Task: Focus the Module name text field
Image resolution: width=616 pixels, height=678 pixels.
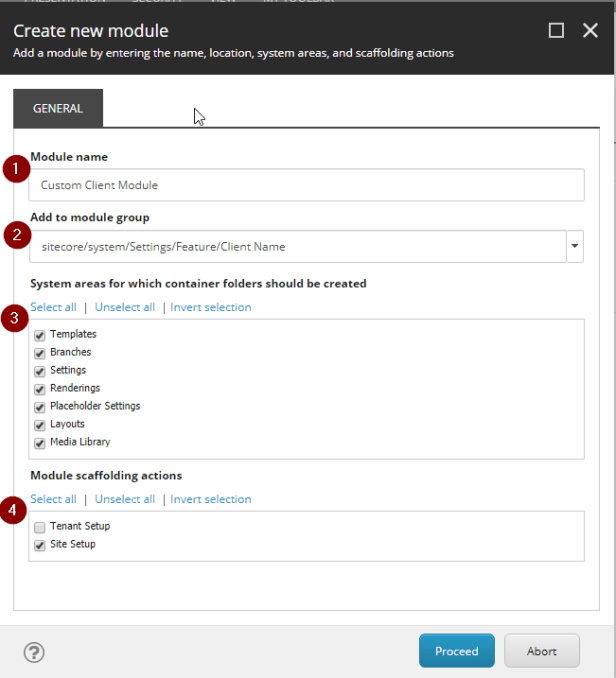Action: [x=306, y=185]
